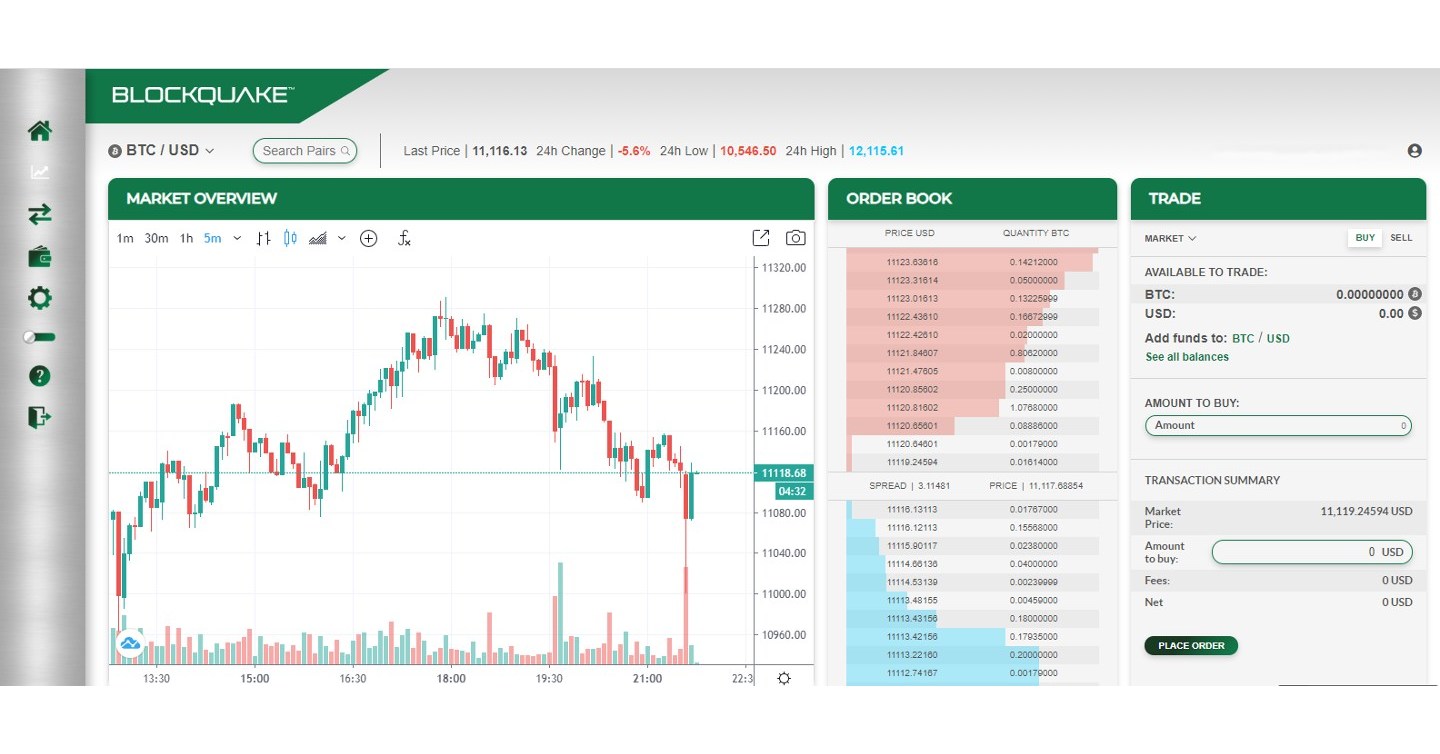Open the Home page from the sidebar
Screen dimensions: 1440x754
(x=38, y=130)
